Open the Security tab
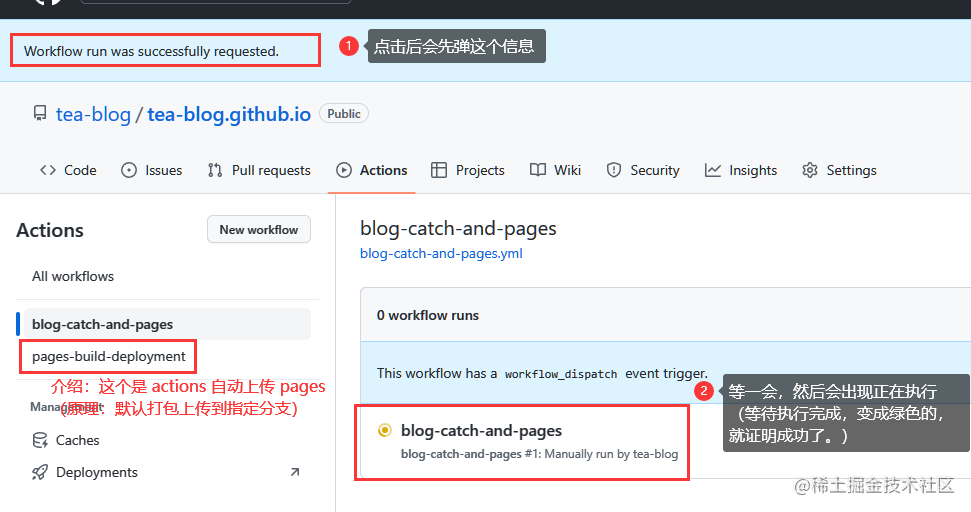The image size is (971, 512). pos(643,170)
